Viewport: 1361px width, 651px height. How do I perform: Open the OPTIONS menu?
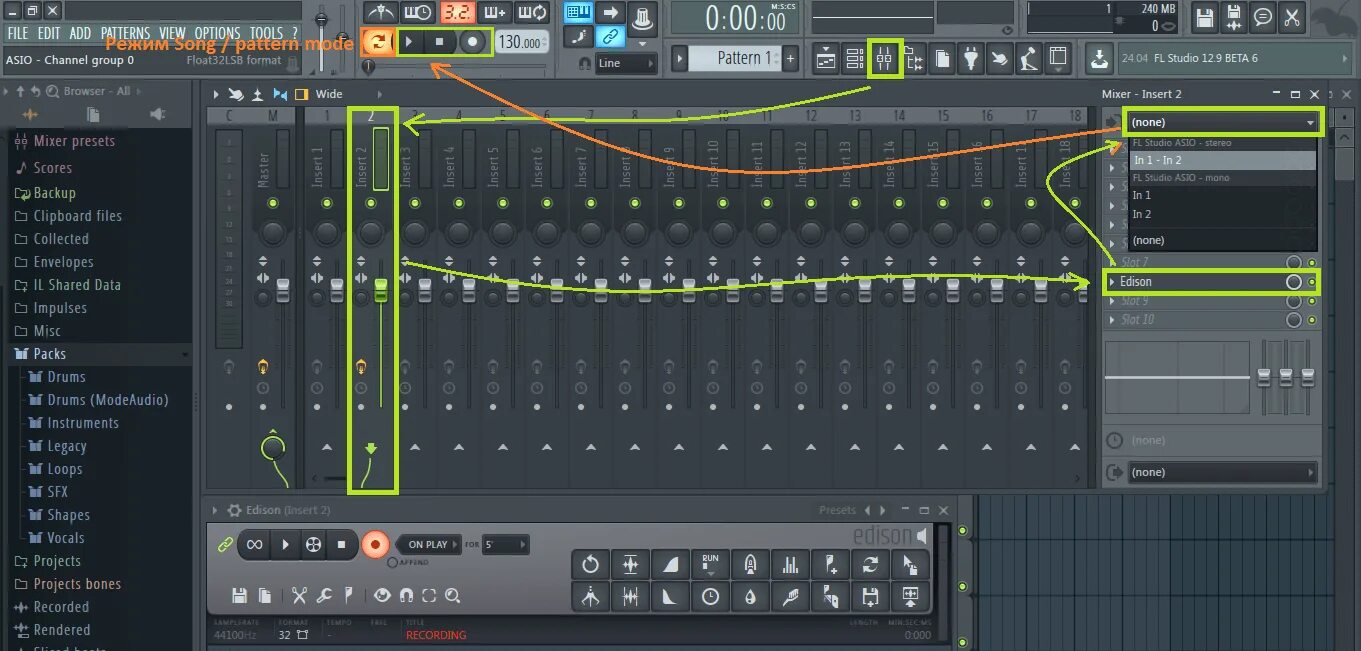click(x=217, y=33)
